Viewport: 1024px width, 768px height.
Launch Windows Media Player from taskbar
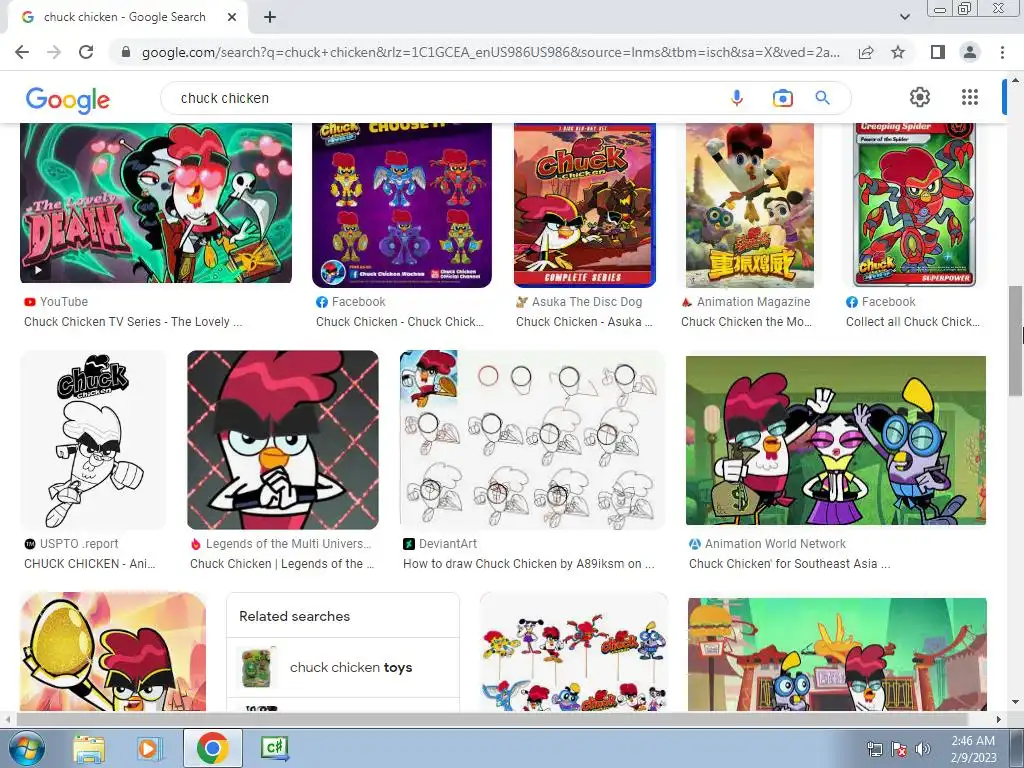[x=149, y=748]
